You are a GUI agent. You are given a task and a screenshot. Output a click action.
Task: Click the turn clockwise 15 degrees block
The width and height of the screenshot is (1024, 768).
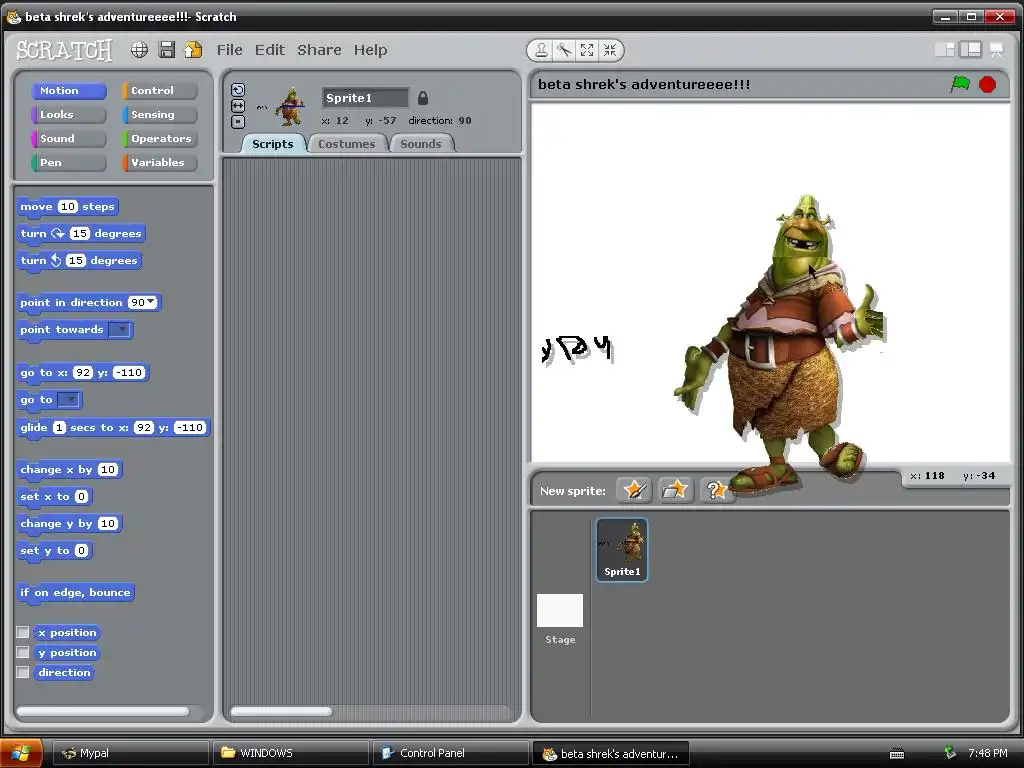click(x=81, y=233)
